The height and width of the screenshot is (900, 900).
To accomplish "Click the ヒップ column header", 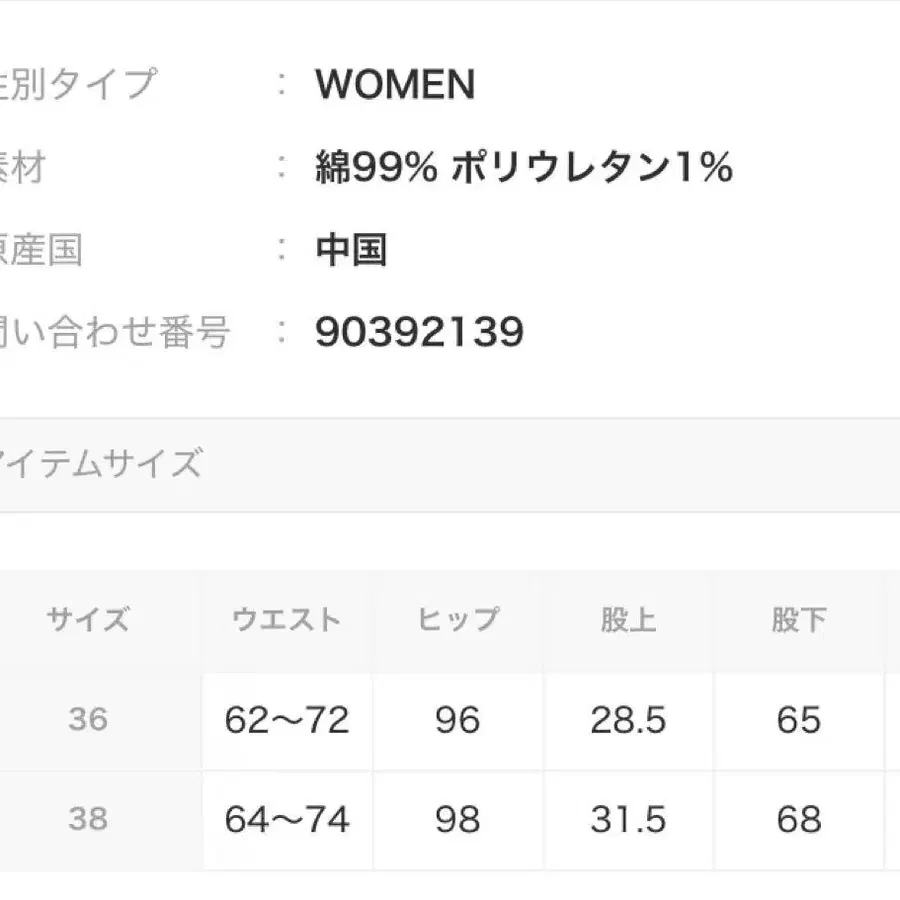I will [457, 620].
